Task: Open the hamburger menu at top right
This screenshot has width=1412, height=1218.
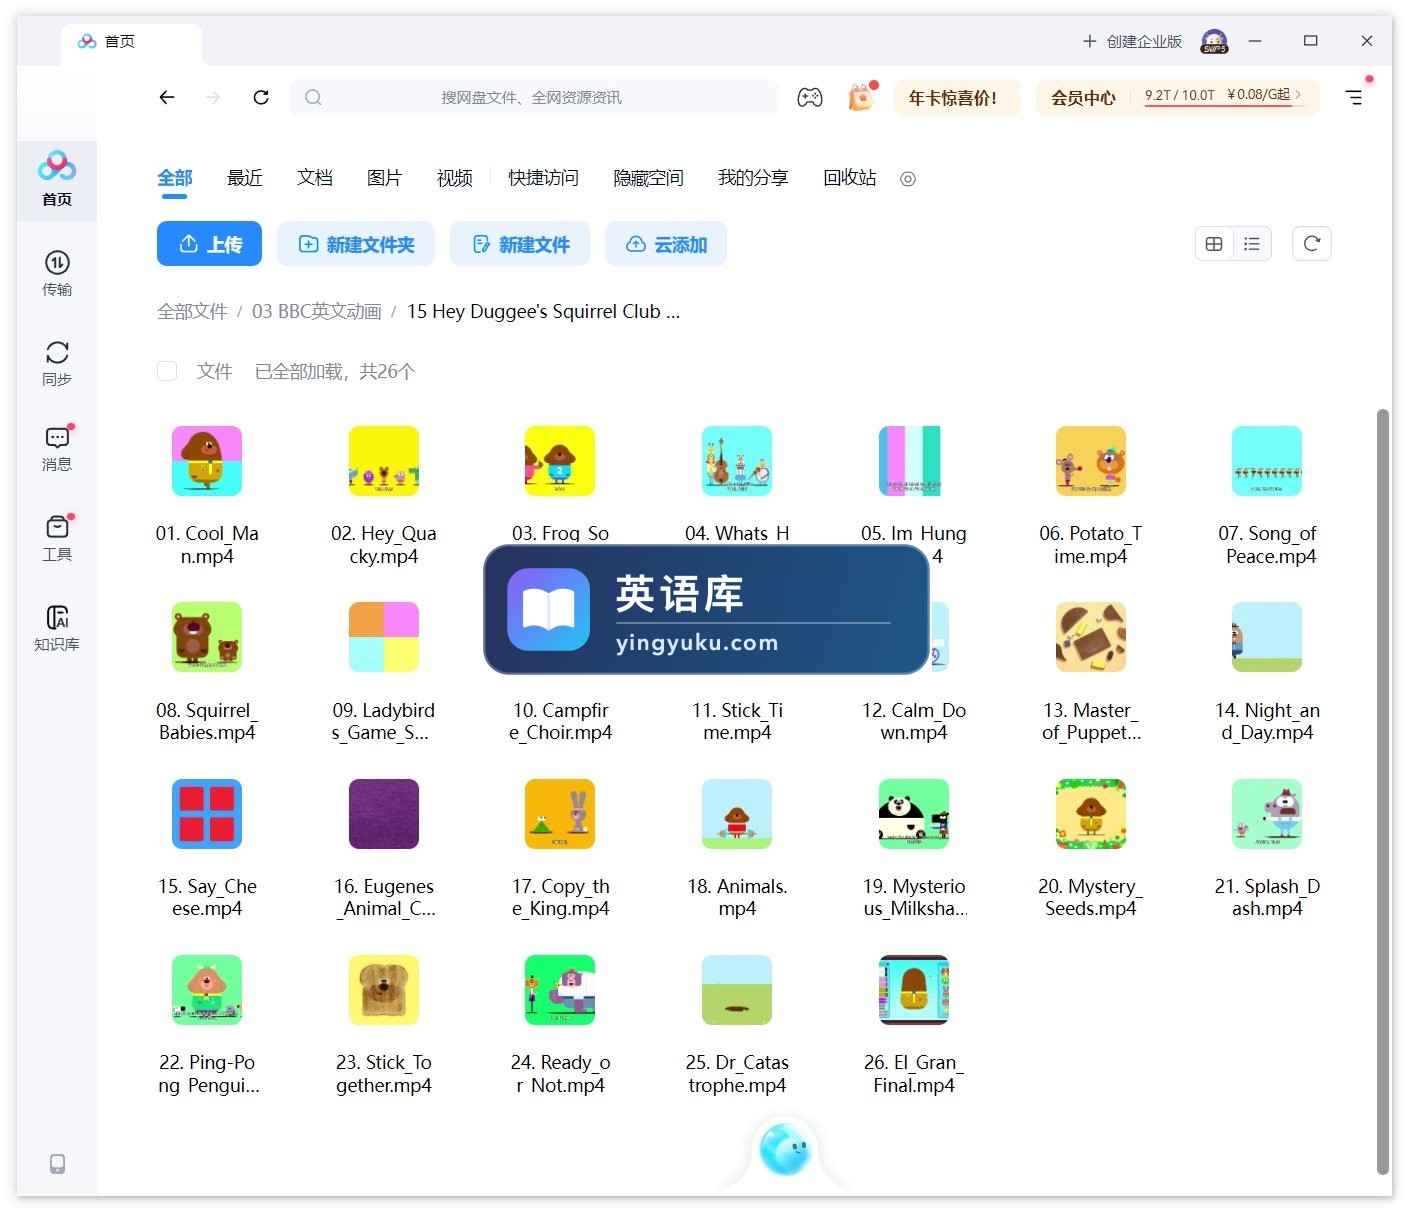Action: pos(1354,97)
